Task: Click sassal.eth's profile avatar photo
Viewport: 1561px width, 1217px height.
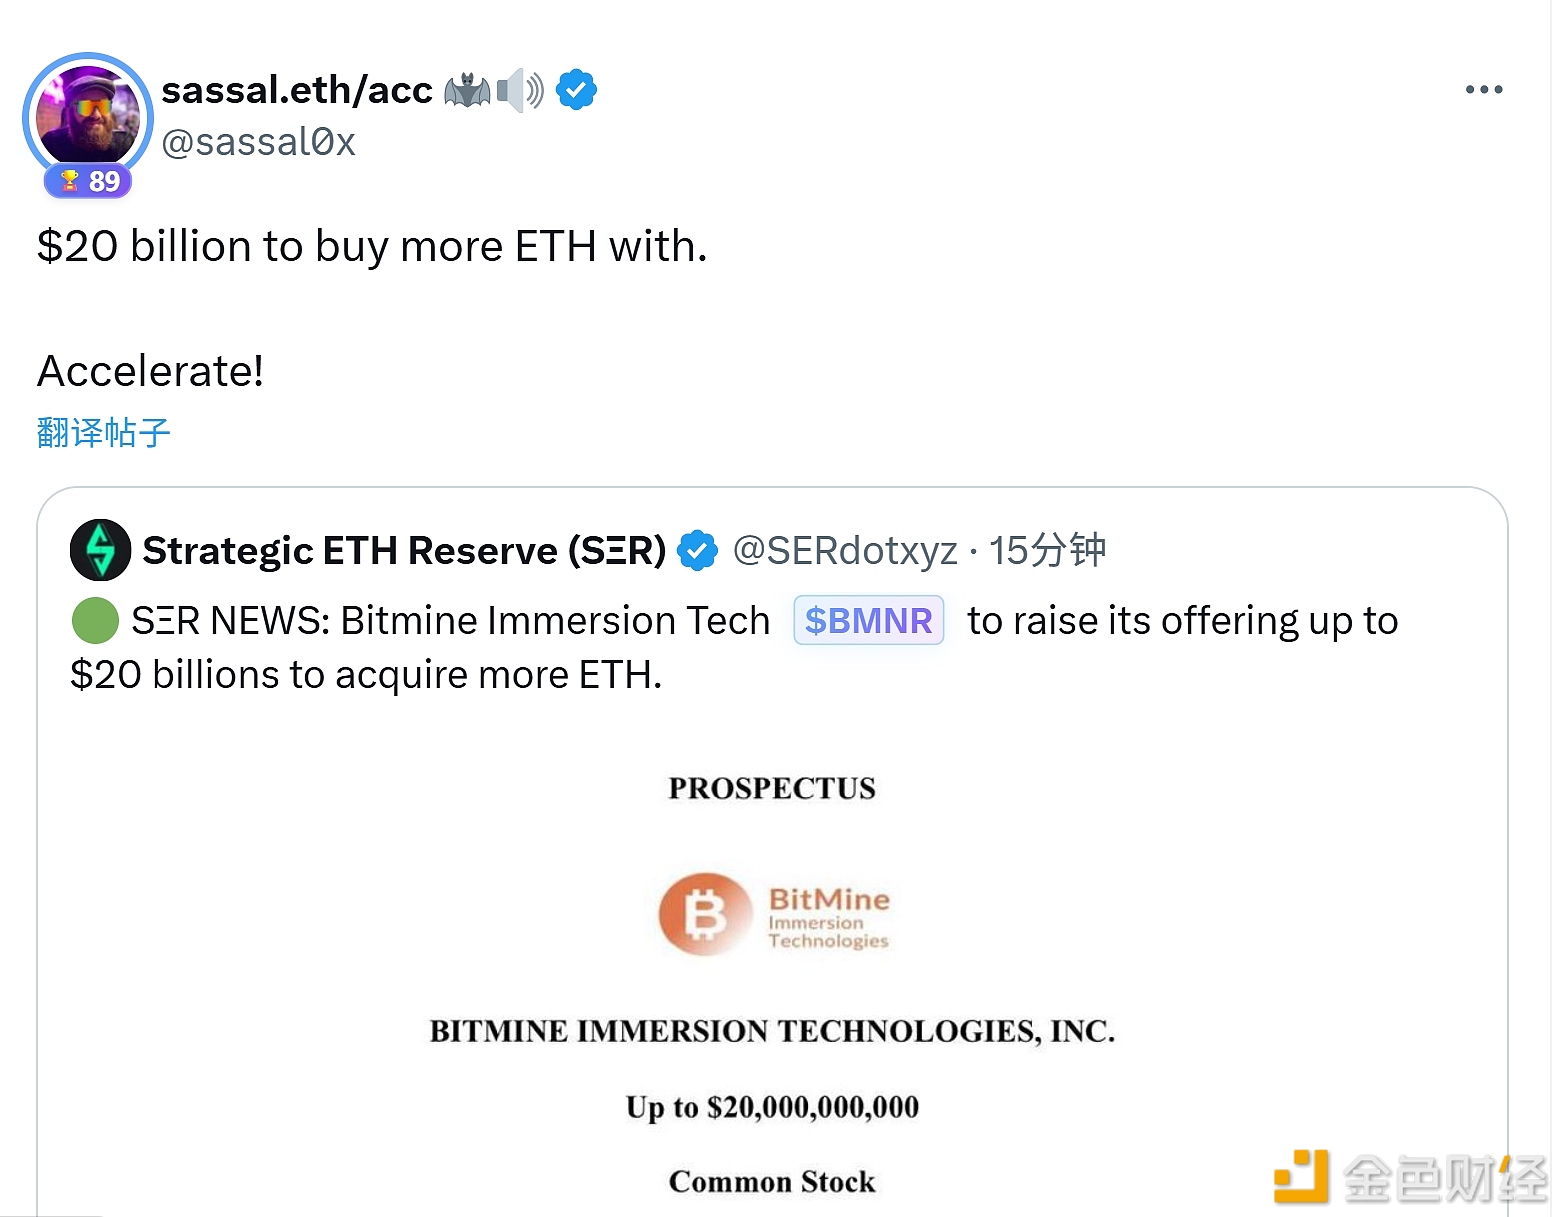Action: [88, 115]
